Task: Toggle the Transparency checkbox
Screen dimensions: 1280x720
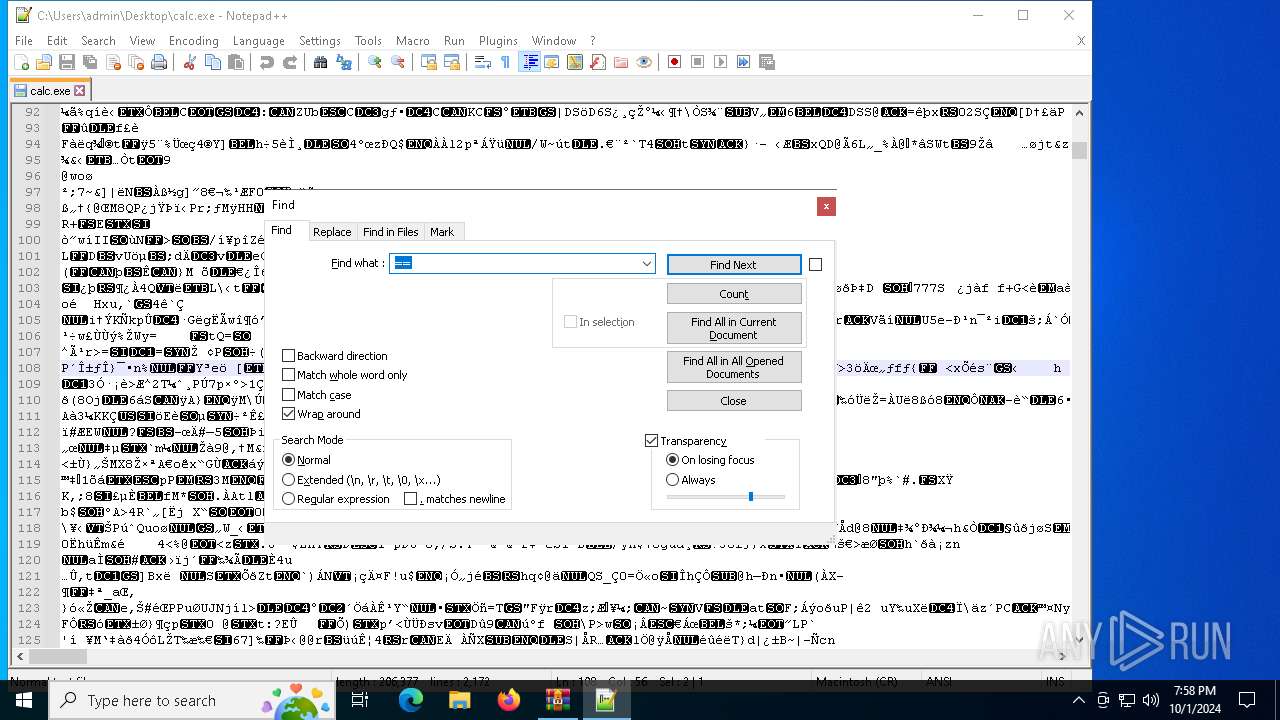Action: (x=652, y=441)
